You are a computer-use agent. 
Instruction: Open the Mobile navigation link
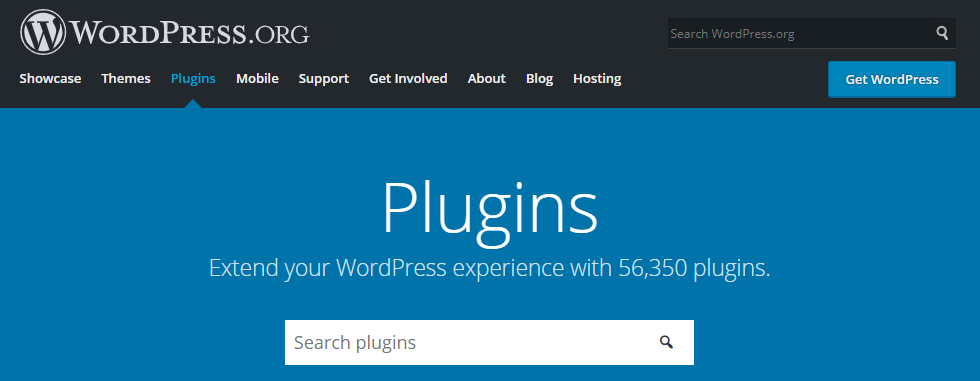coord(257,79)
